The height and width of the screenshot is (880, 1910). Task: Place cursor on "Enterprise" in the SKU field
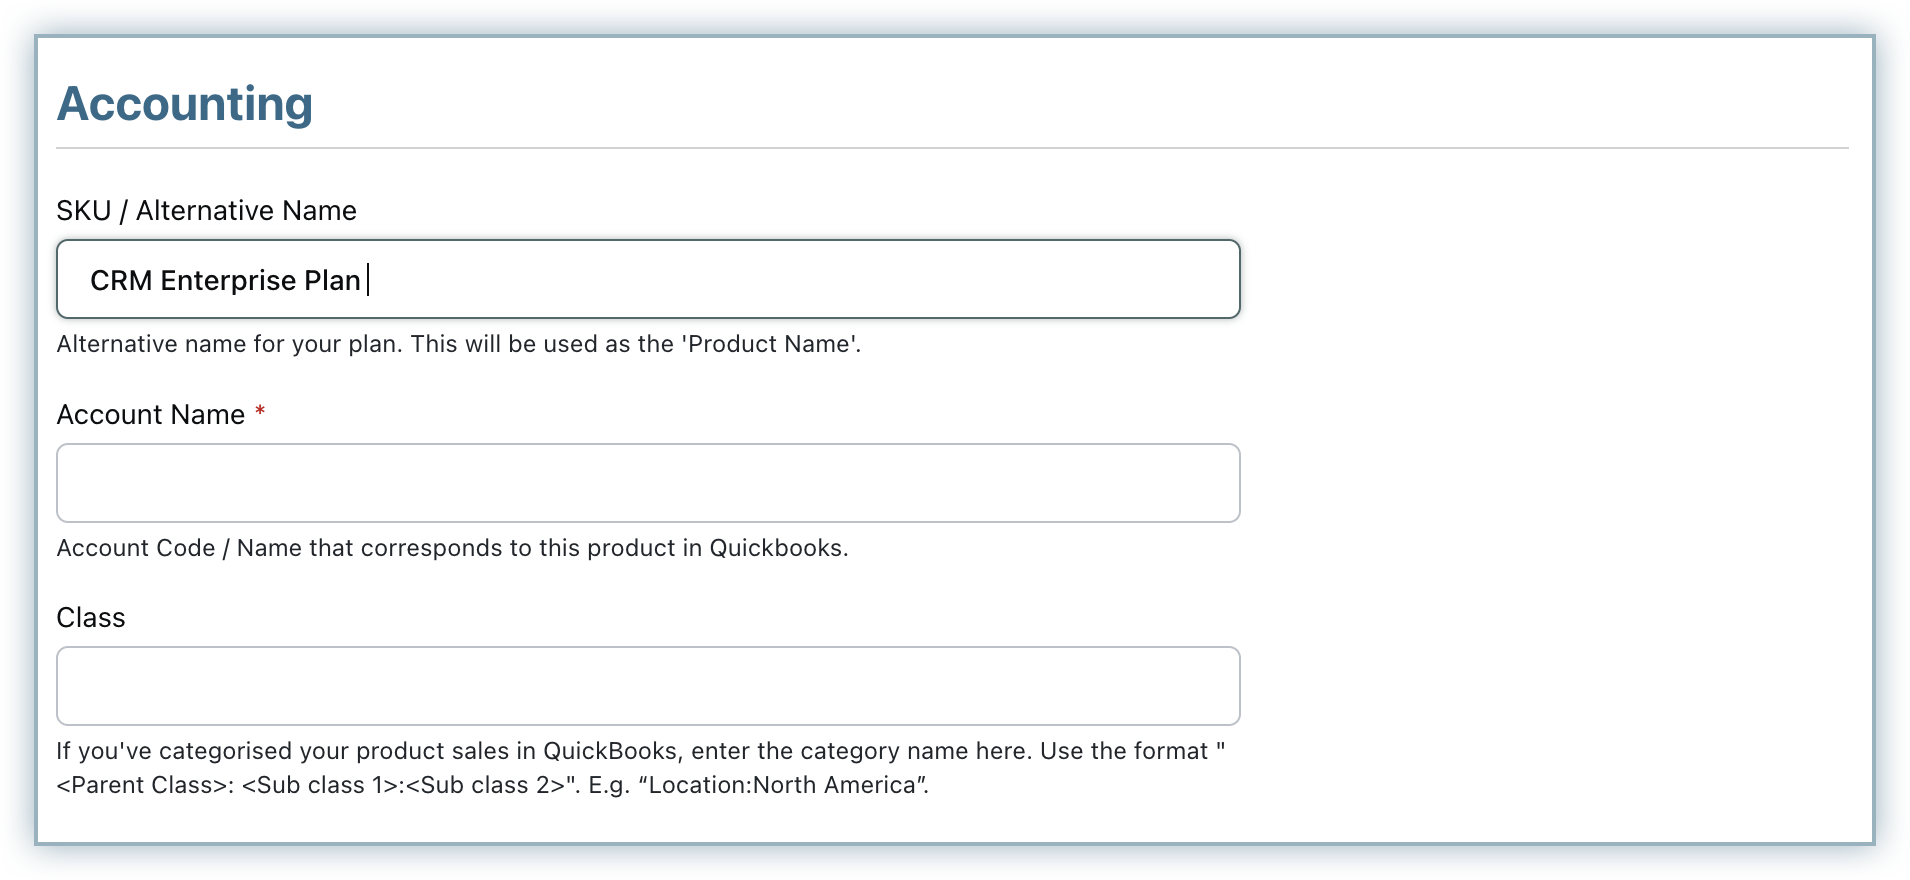click(228, 281)
